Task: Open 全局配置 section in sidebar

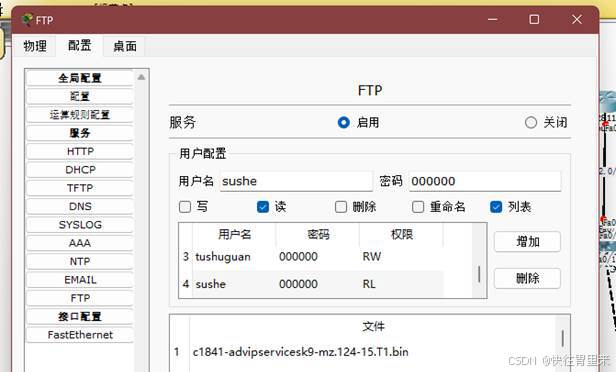Action: point(80,78)
